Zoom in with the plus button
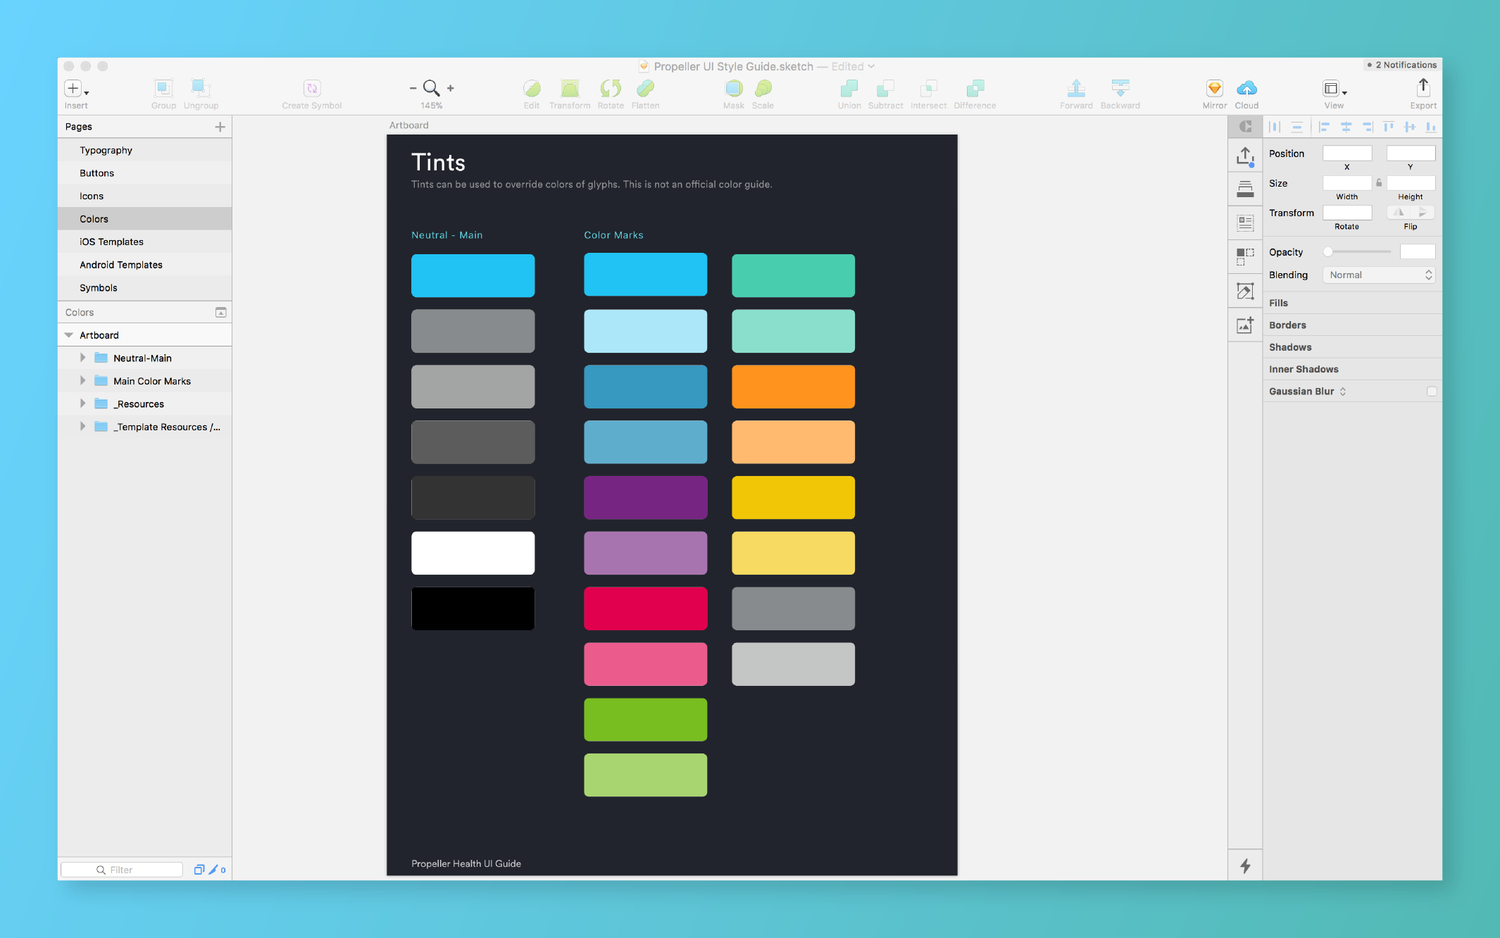The width and height of the screenshot is (1500, 938). pyautogui.click(x=451, y=88)
